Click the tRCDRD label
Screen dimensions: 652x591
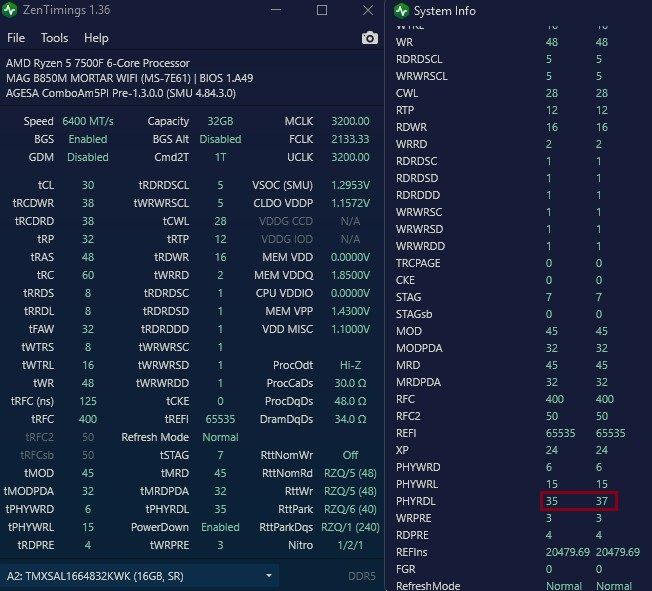click(x=35, y=221)
